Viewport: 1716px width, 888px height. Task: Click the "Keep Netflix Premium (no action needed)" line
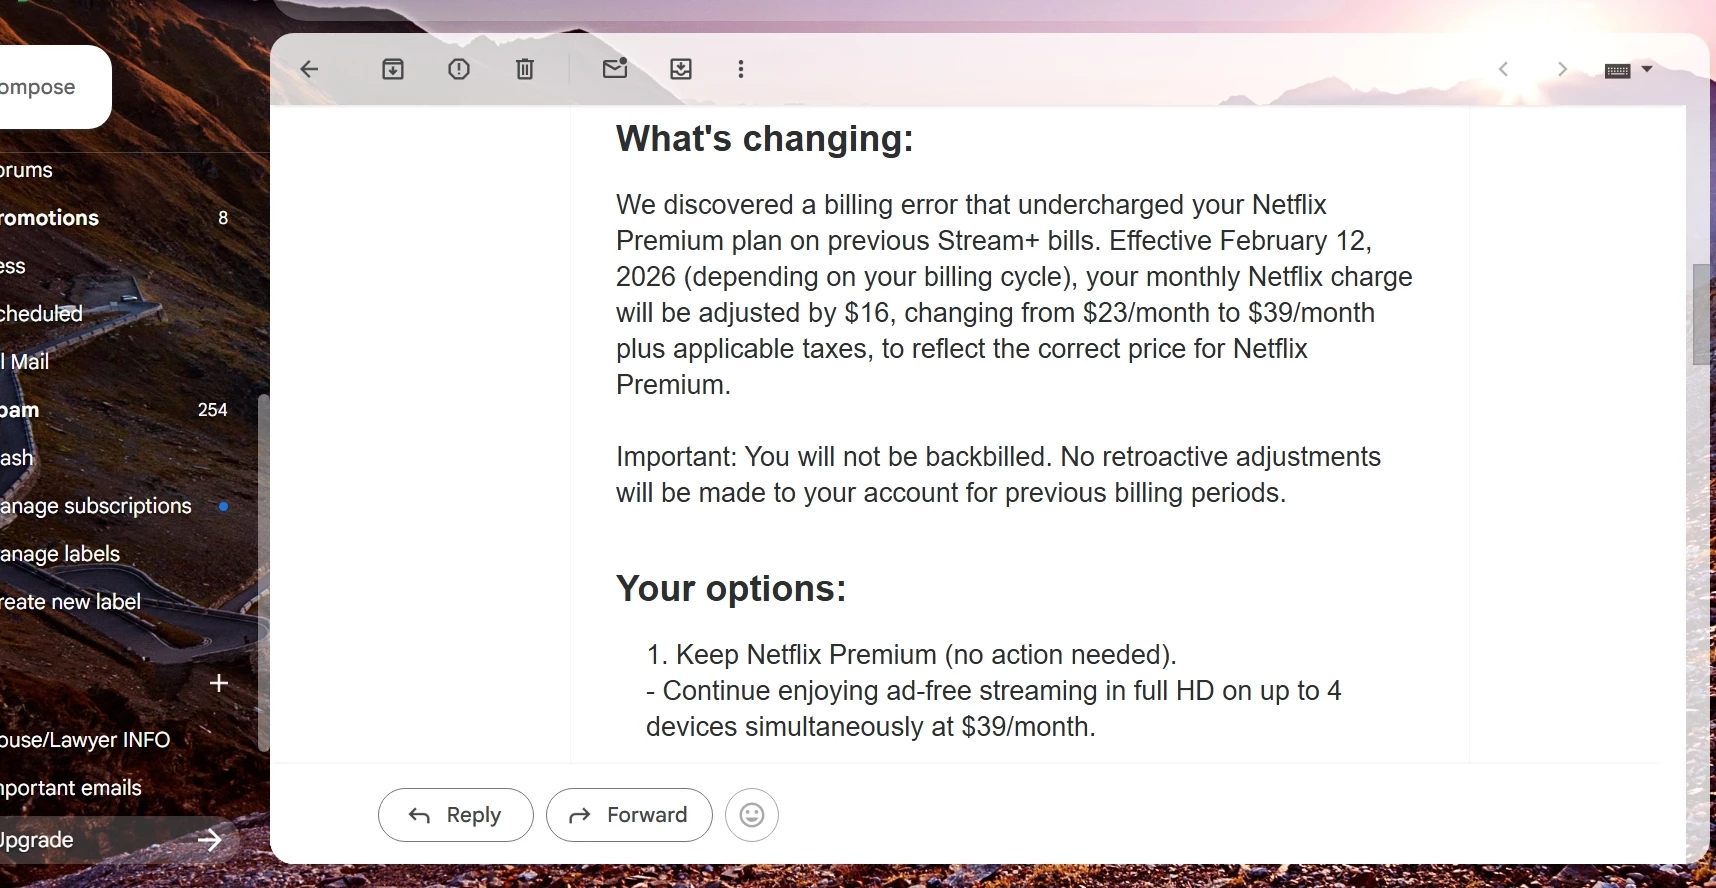[911, 655]
